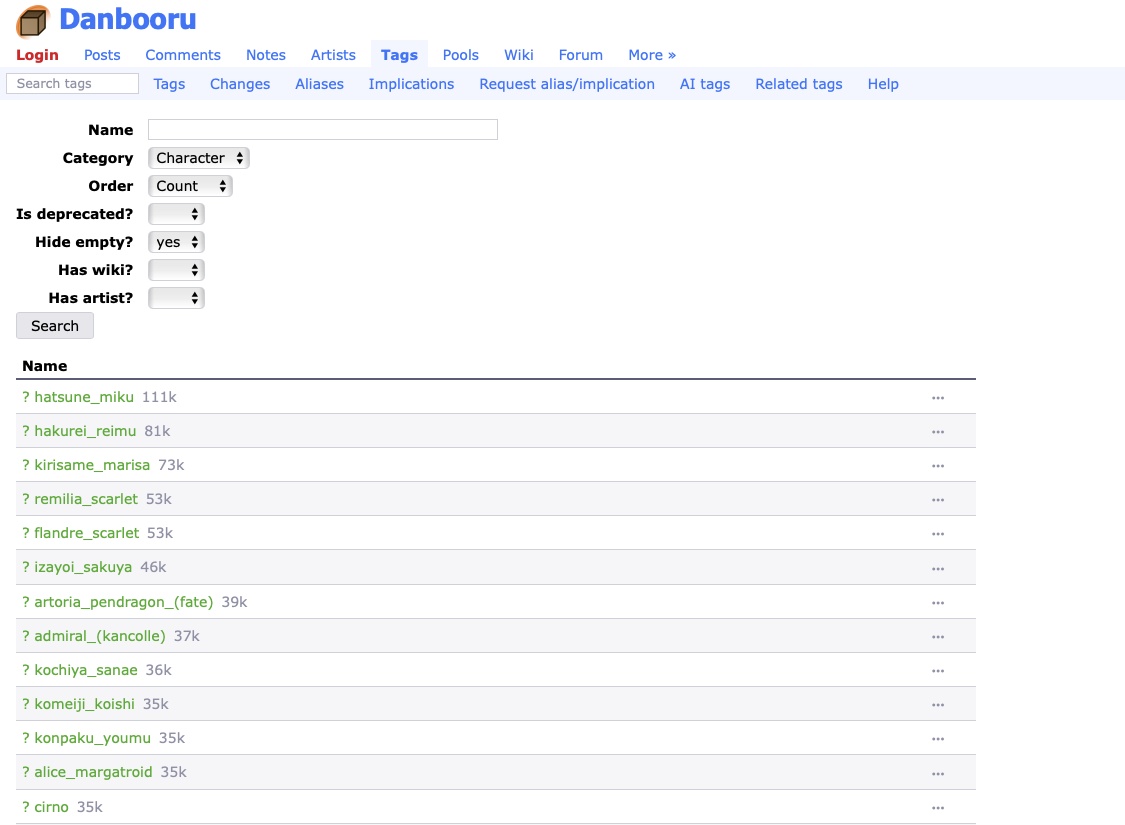Navigate to Artists
This screenshot has height=825, width=1125.
coord(333,55)
